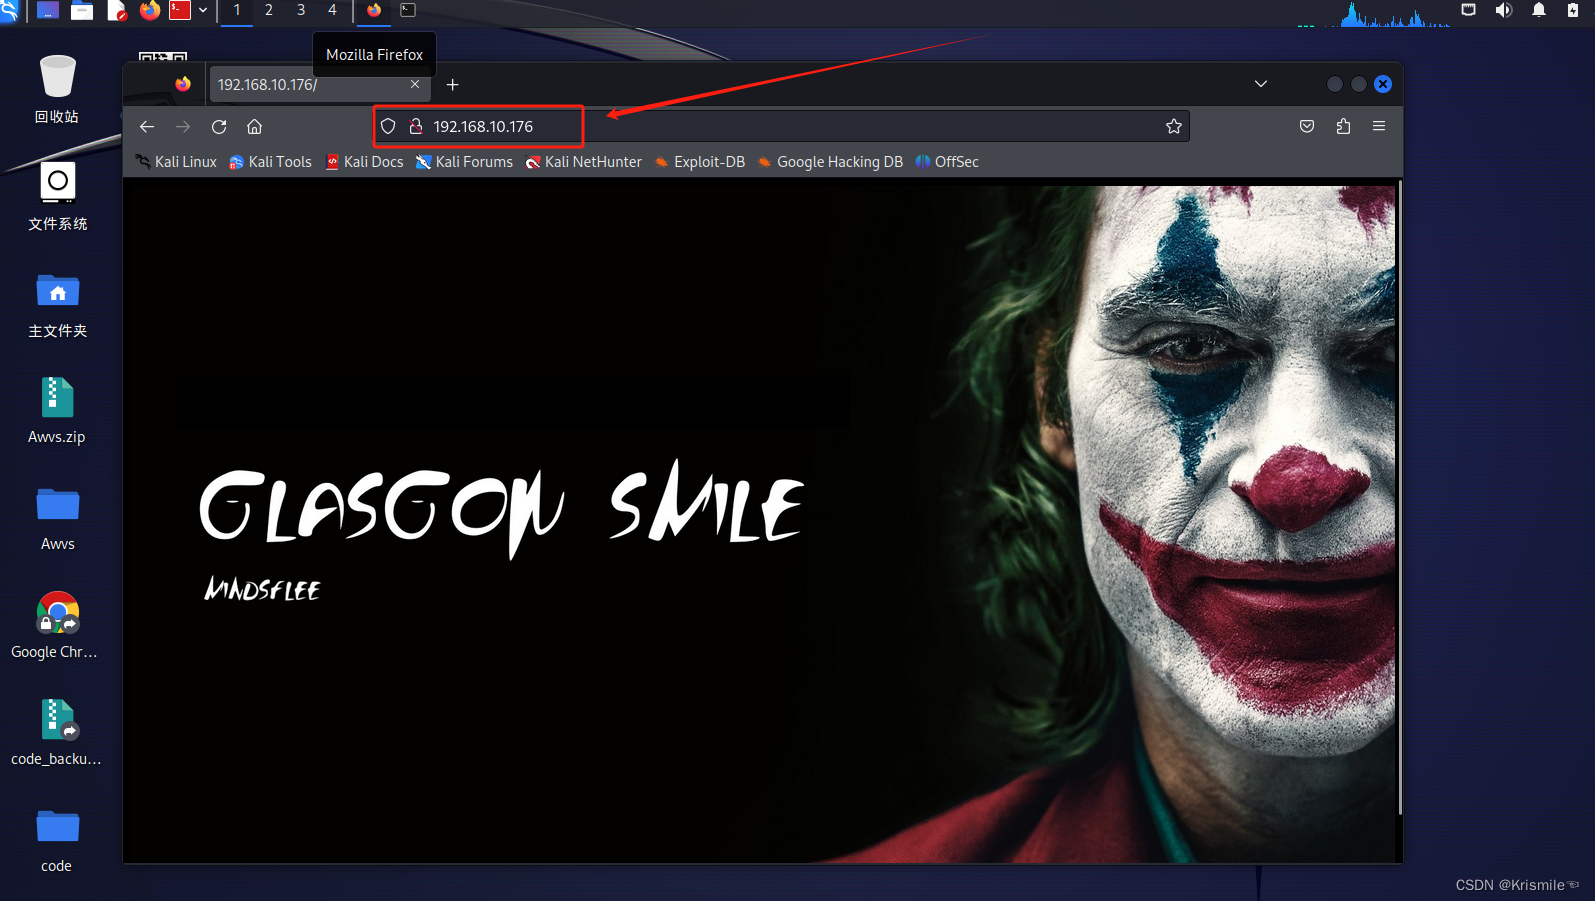Open the Kali Tools bookmark
Viewport: 1595px width, 901px height.
[x=271, y=162]
